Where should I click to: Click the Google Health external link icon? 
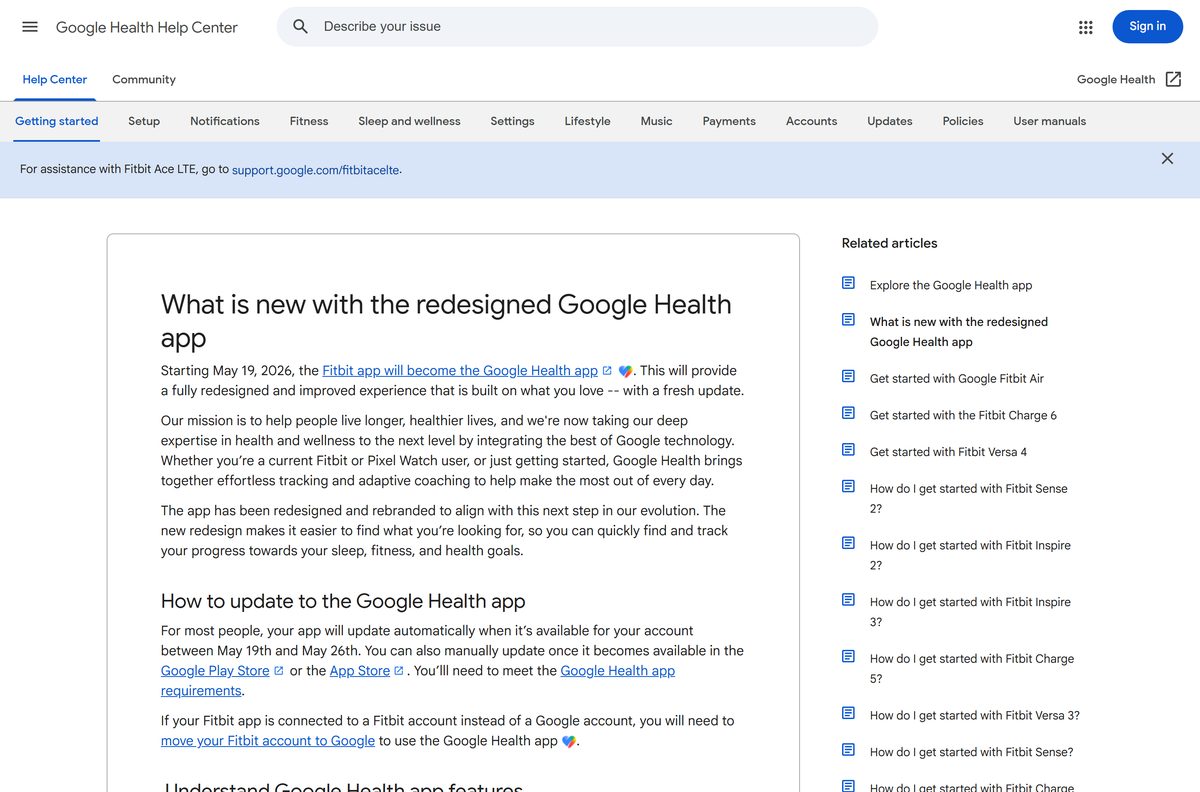[x=1174, y=79]
